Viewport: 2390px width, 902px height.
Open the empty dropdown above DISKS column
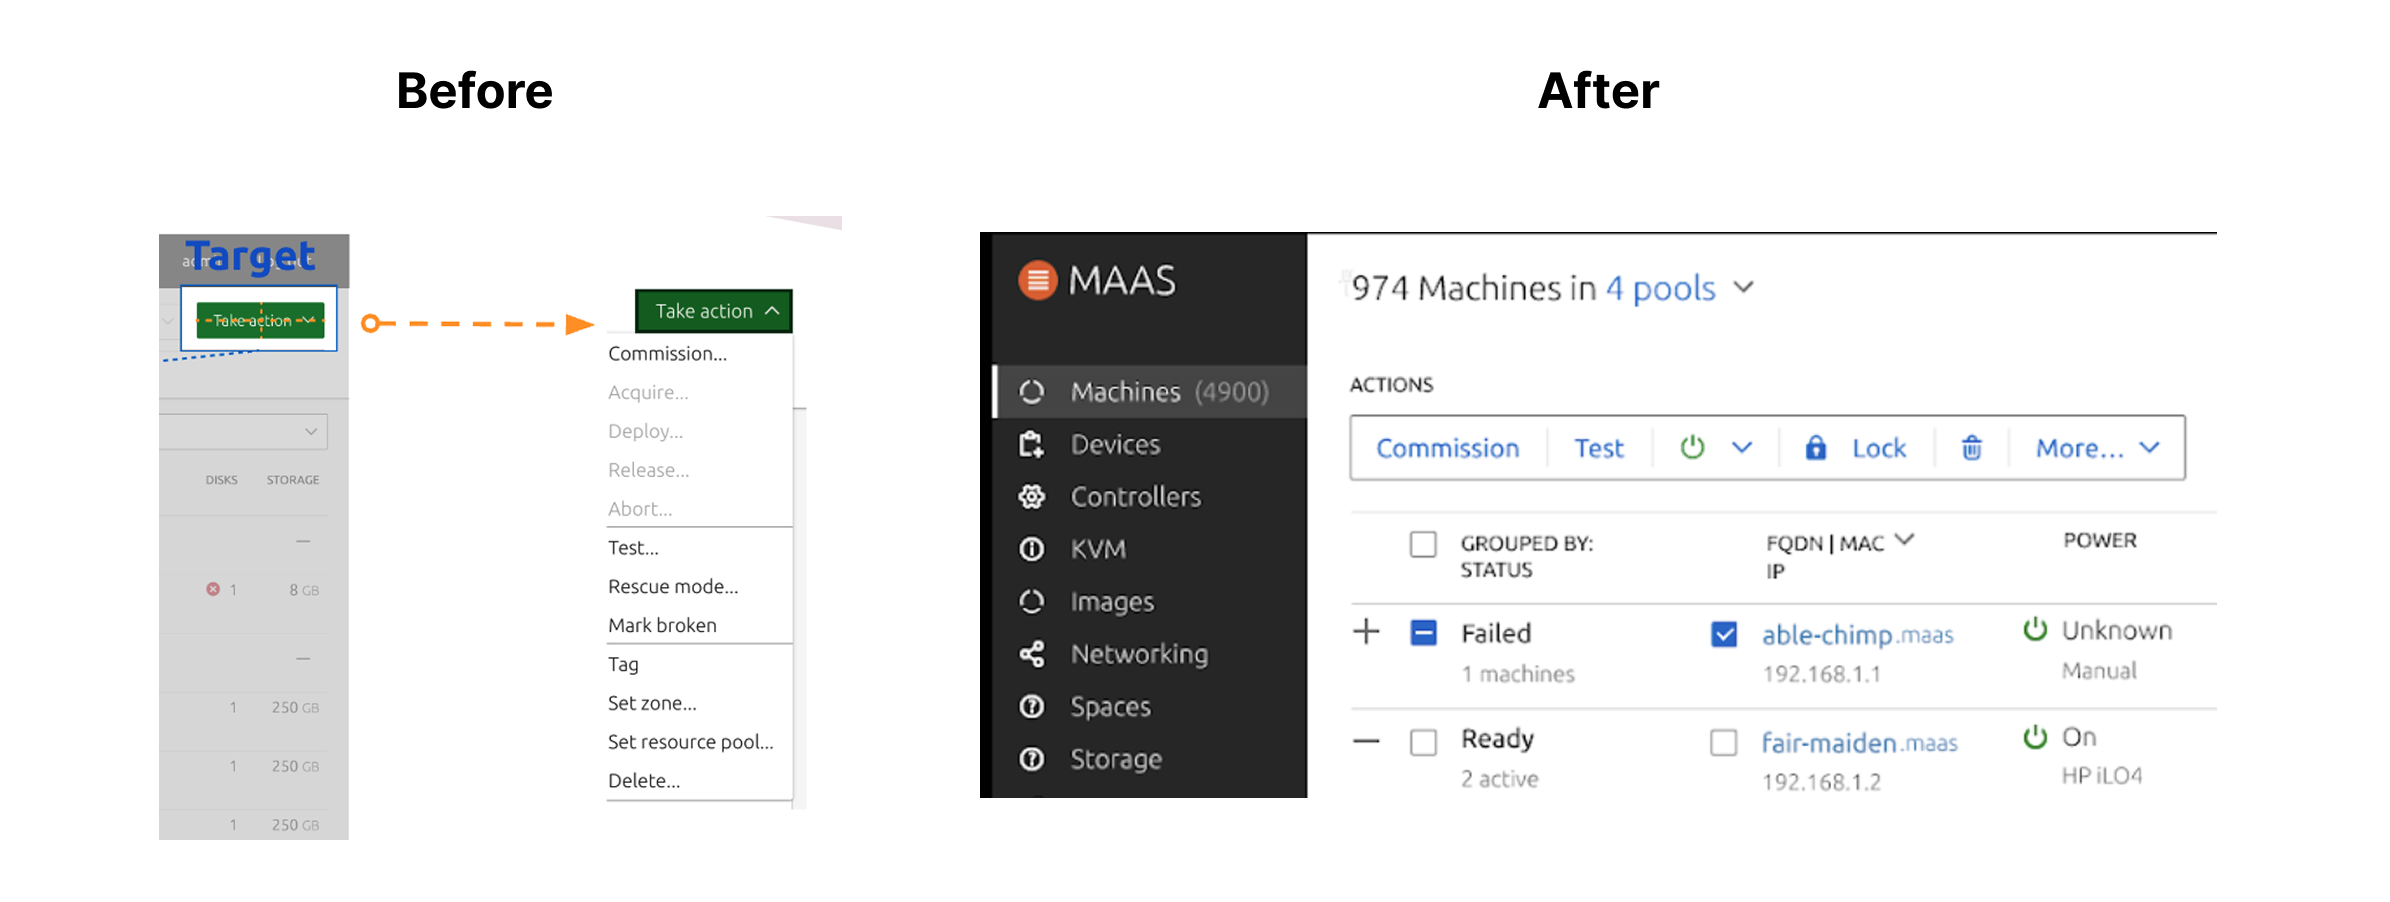[x=243, y=431]
